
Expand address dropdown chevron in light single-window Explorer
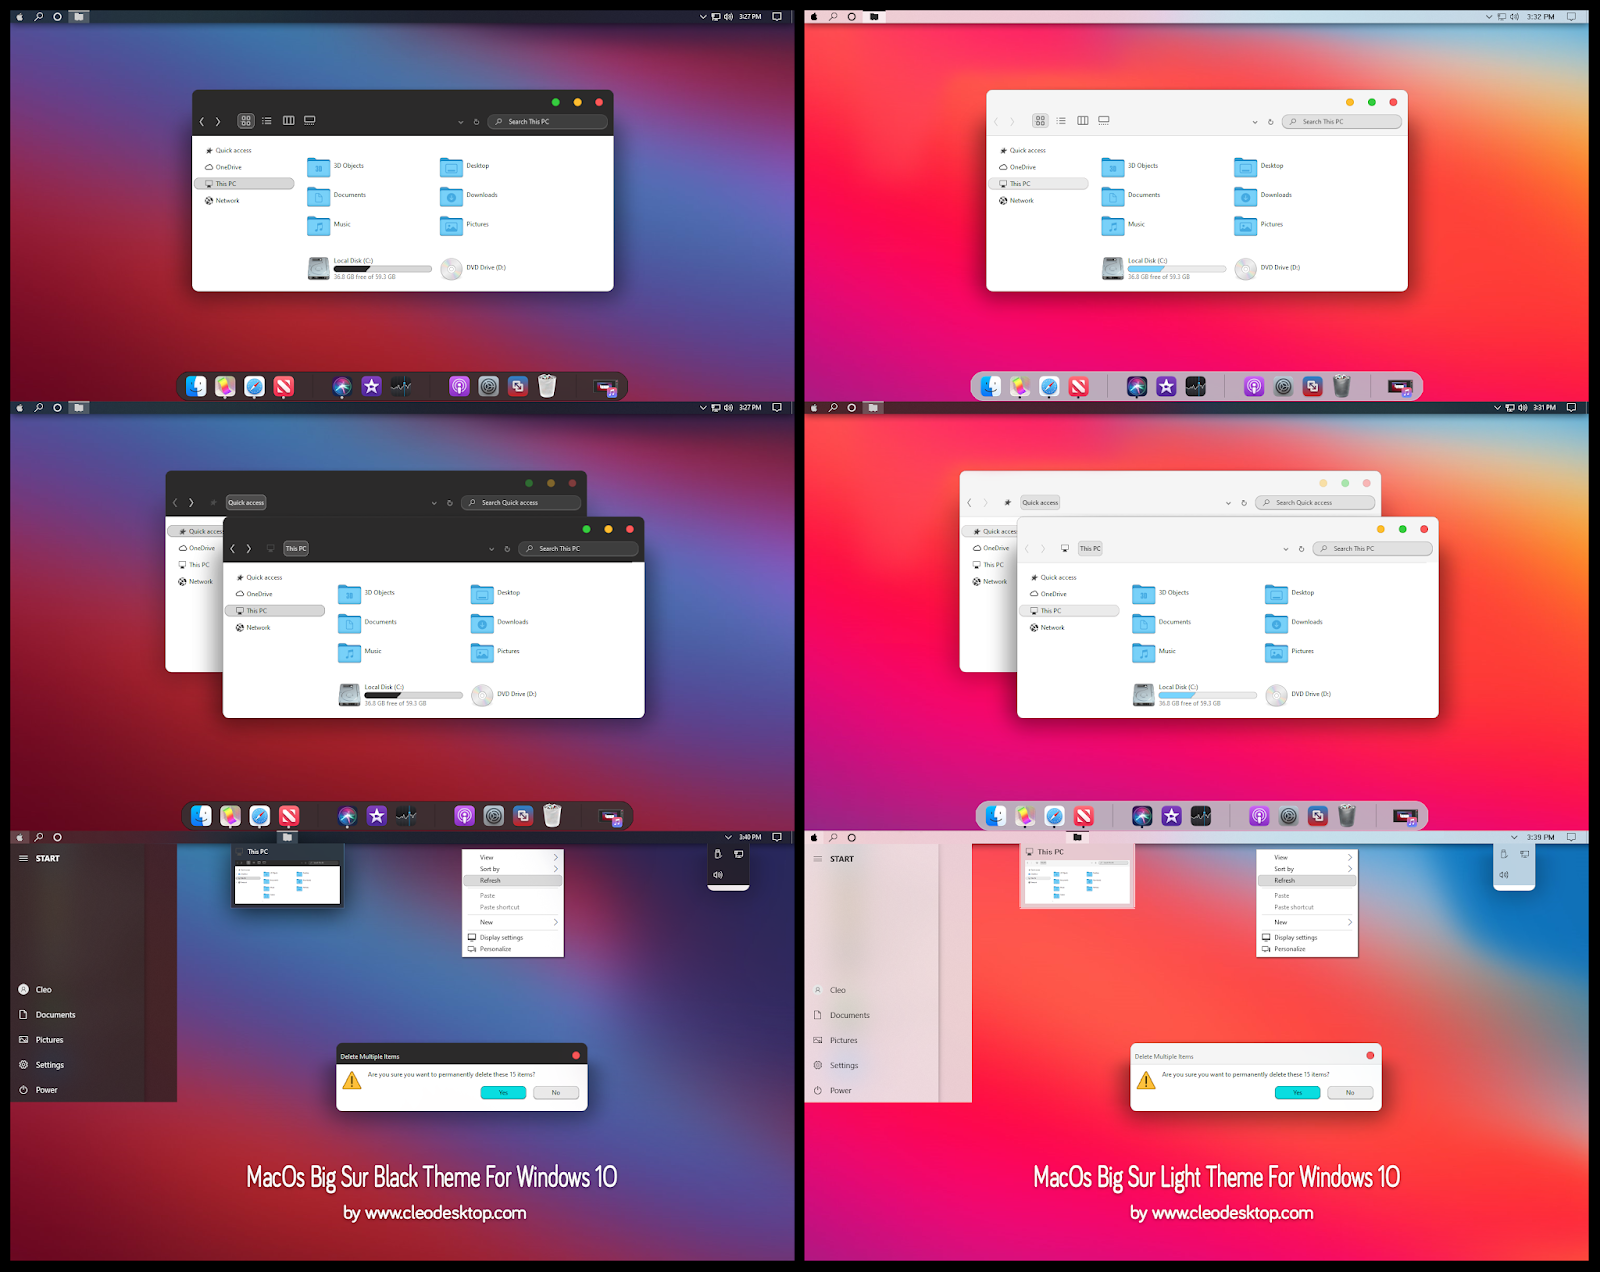coord(1255,122)
